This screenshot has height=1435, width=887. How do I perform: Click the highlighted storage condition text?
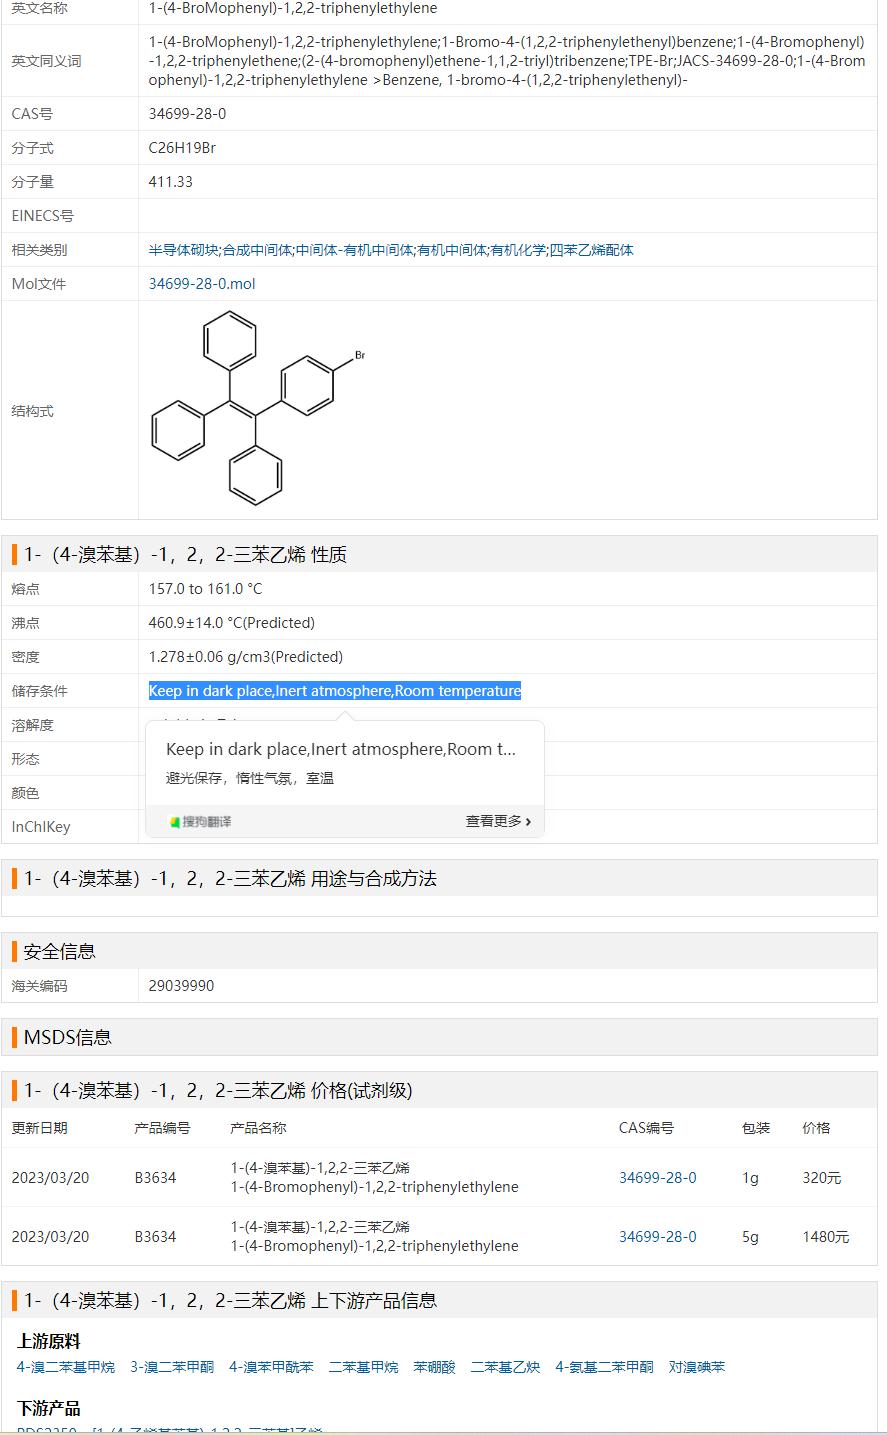pos(335,691)
